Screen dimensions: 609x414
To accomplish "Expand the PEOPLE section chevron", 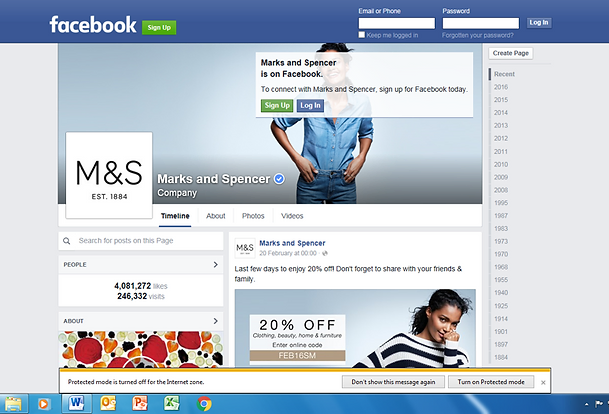I will [x=216, y=264].
